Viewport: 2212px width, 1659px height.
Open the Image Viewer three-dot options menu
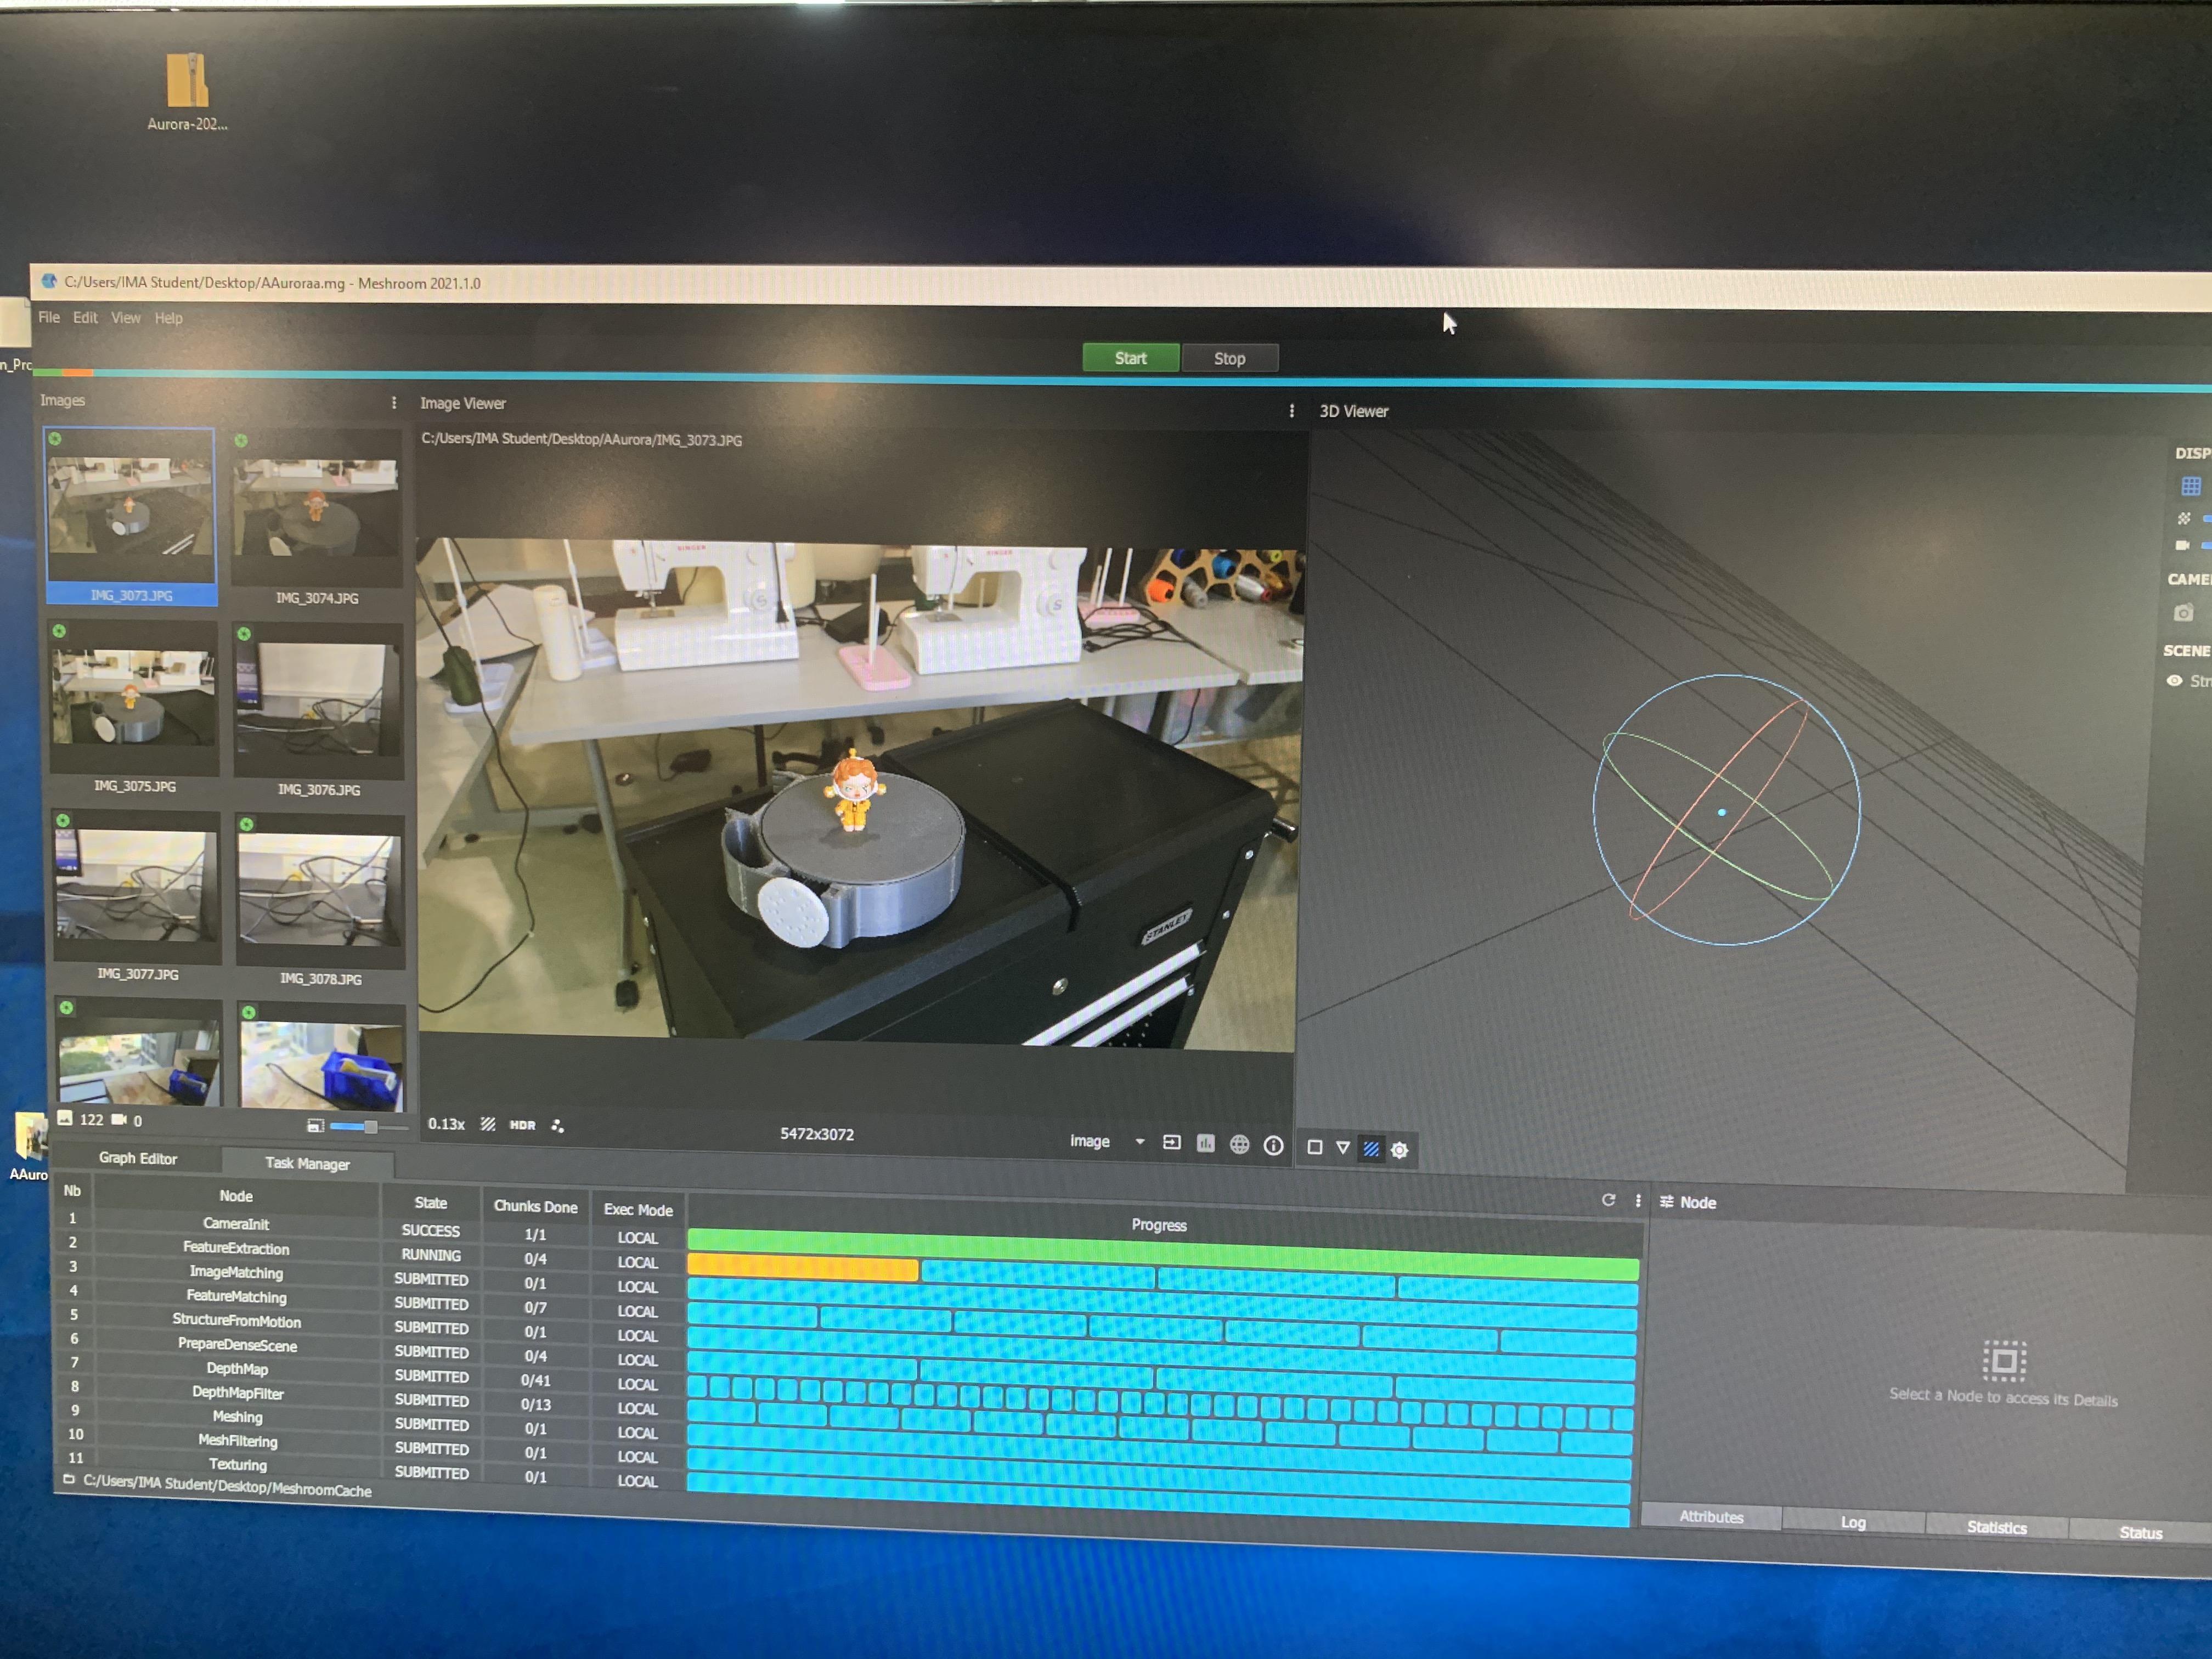click(1291, 411)
